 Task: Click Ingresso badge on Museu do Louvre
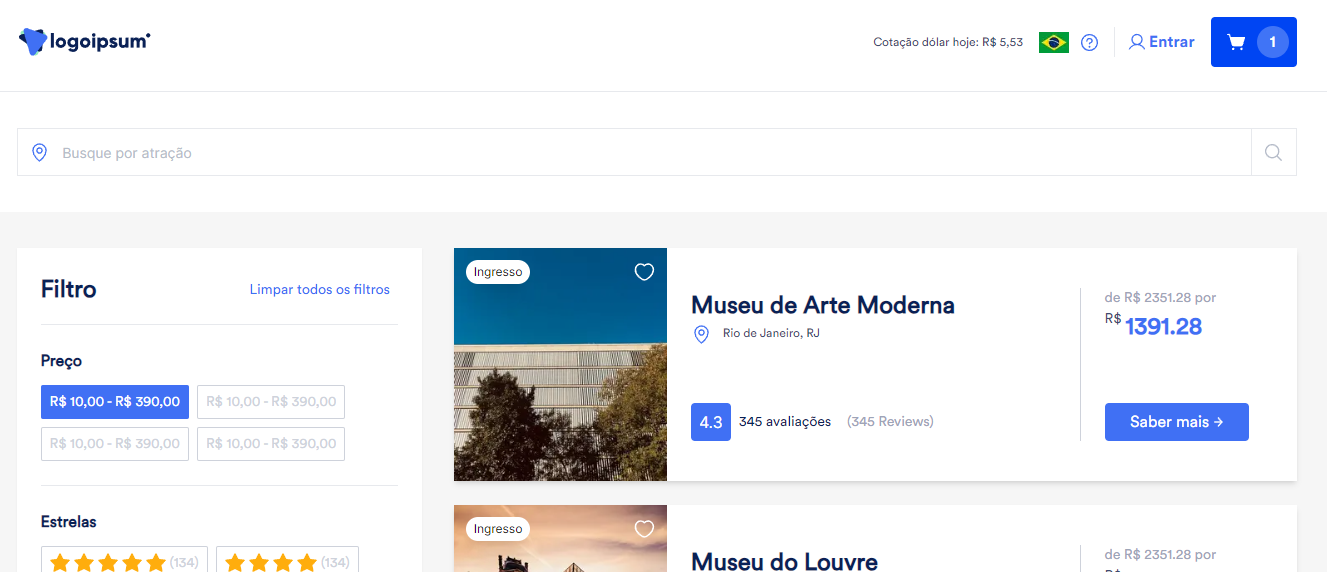pos(498,529)
